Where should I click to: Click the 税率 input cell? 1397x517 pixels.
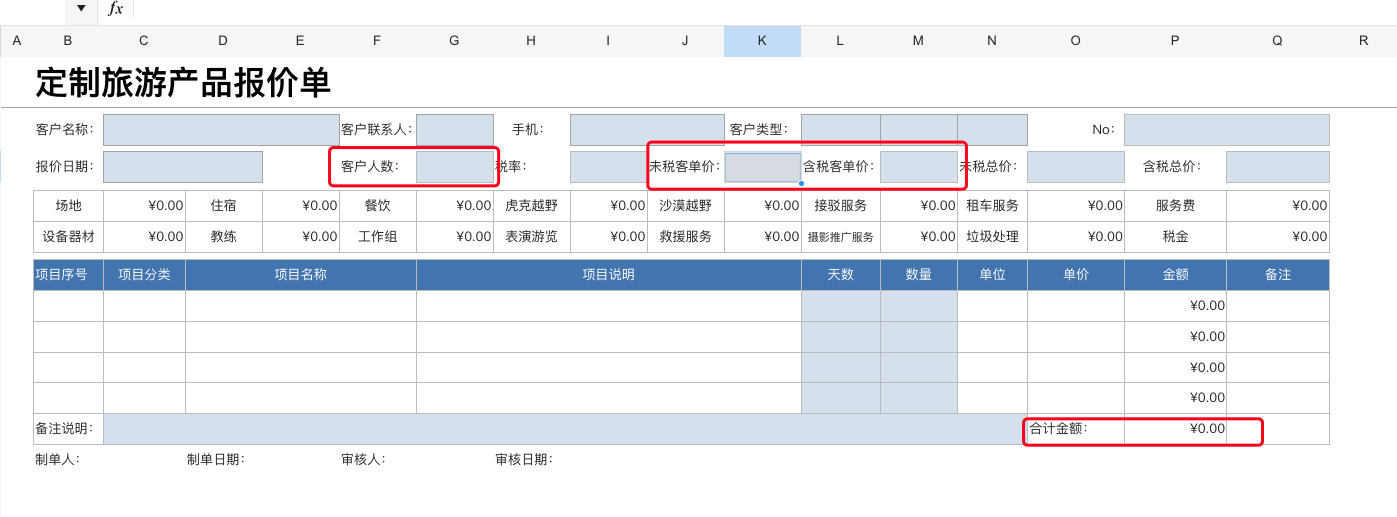[609, 167]
